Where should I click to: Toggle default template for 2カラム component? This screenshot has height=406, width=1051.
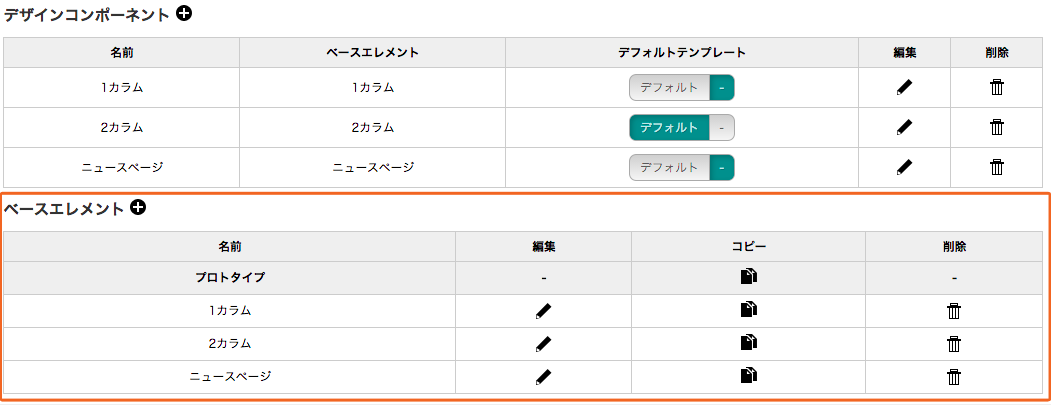681,127
